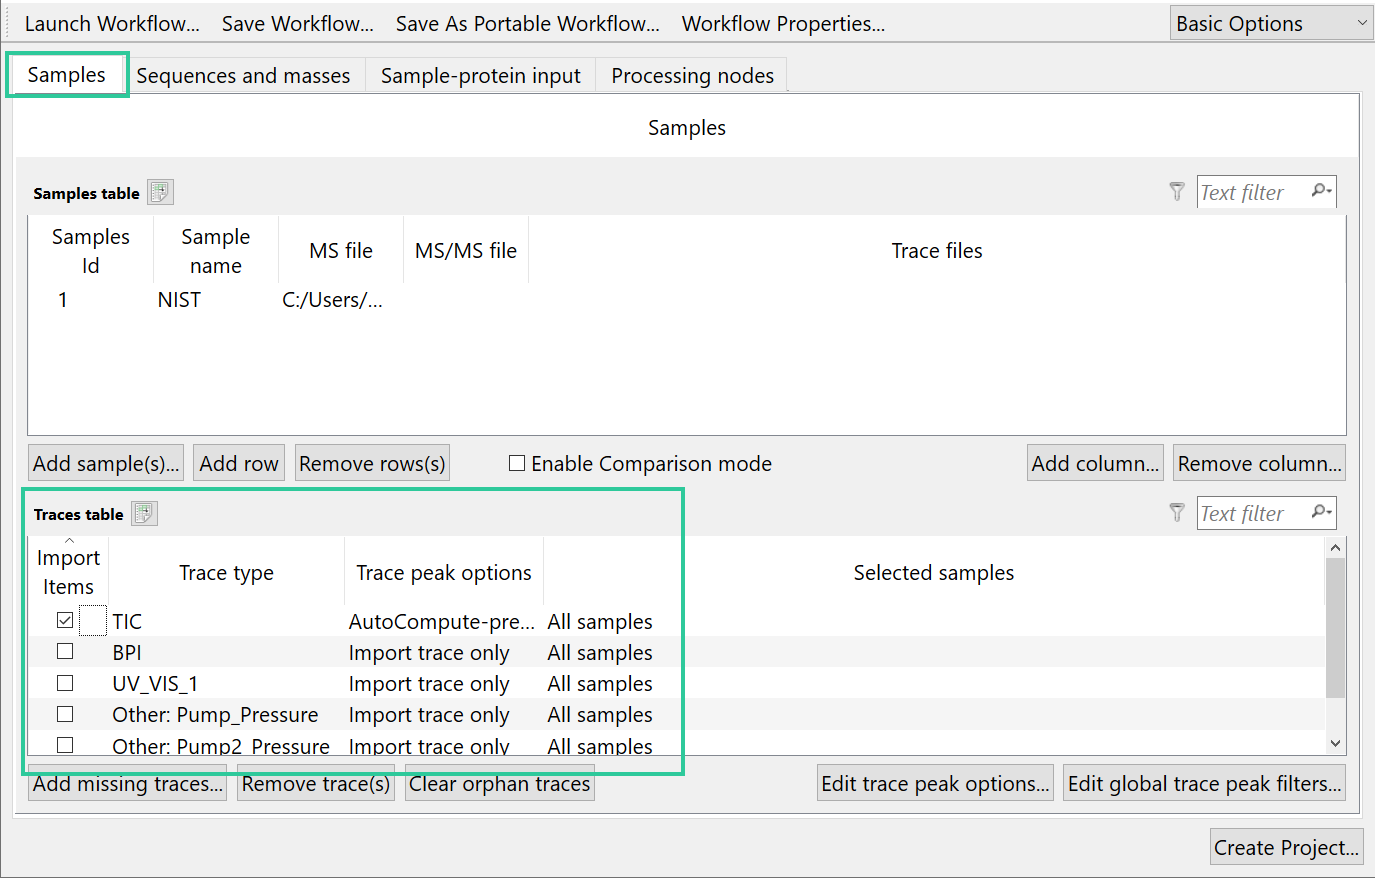Select the BPI trace type cell
This screenshot has height=878, width=1375.
pyautogui.click(x=226, y=652)
